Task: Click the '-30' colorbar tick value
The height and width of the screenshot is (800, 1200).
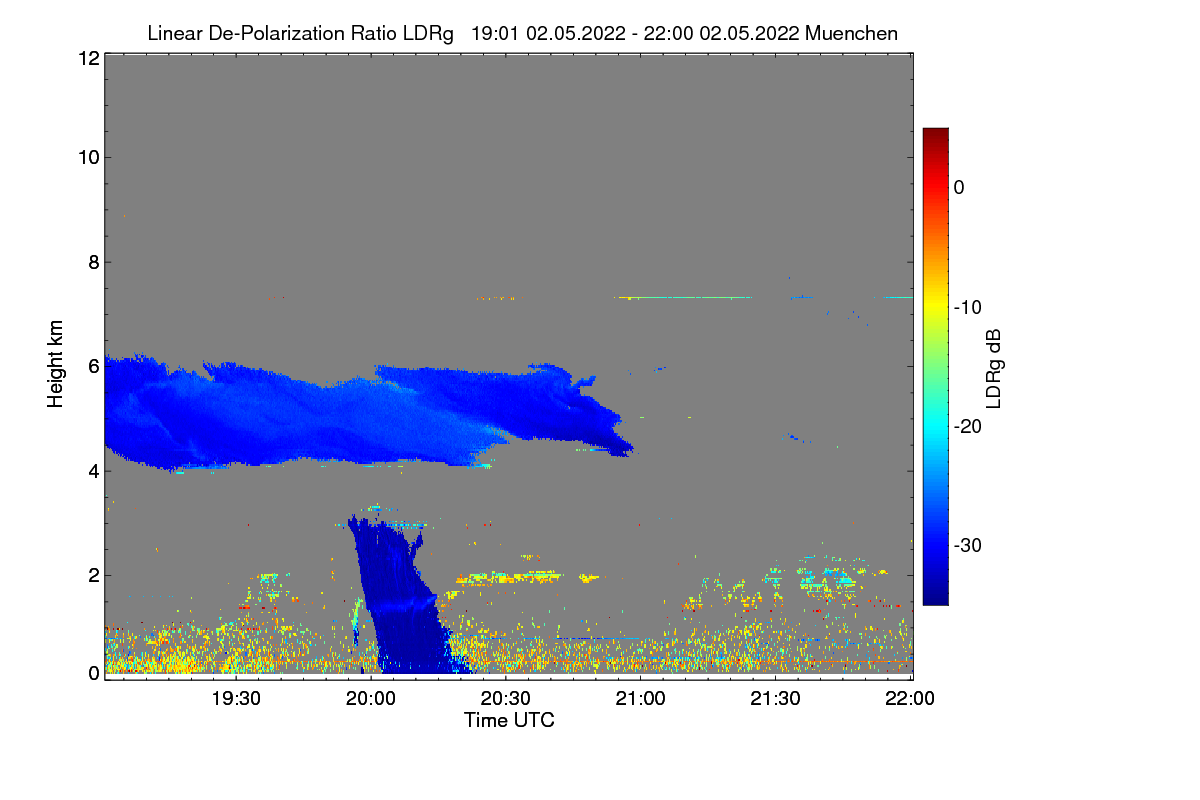Action: [968, 546]
